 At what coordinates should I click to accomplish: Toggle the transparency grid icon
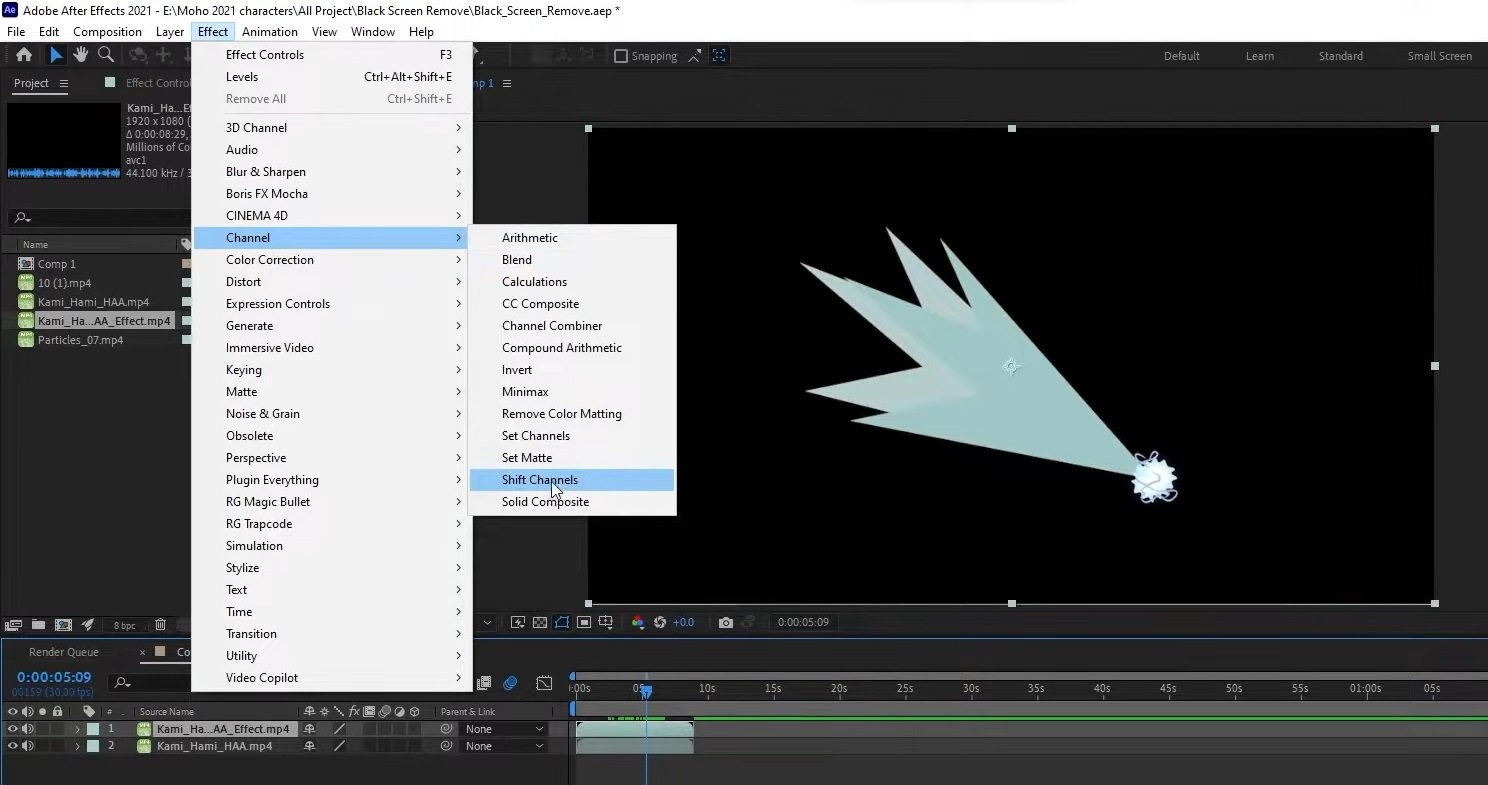(540, 622)
